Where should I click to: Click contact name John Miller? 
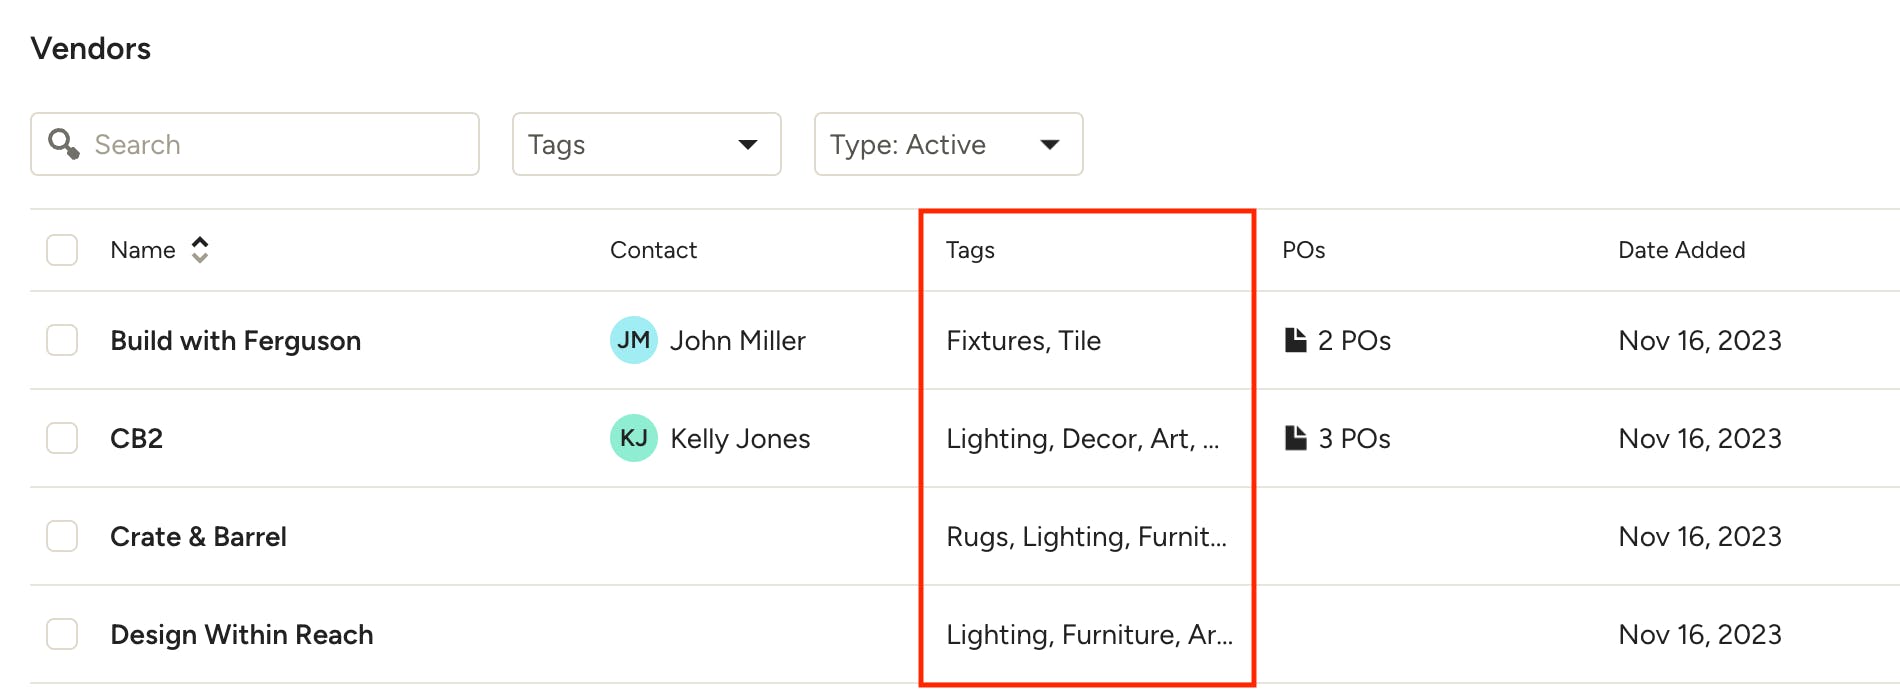[738, 340]
